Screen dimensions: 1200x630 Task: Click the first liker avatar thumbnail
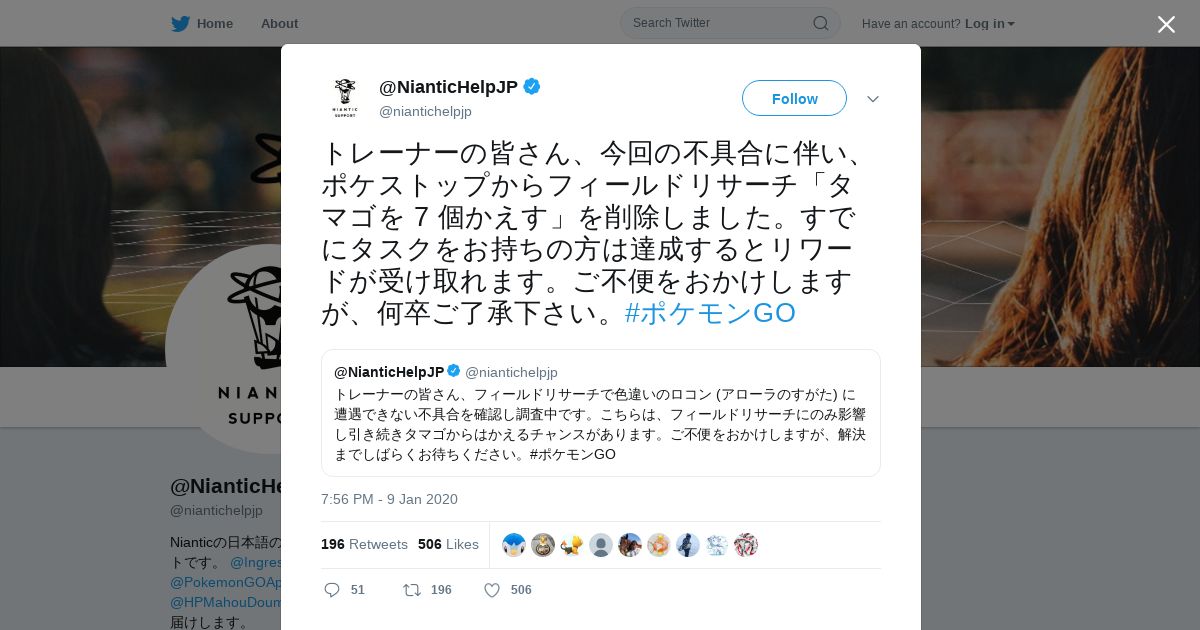click(514, 545)
